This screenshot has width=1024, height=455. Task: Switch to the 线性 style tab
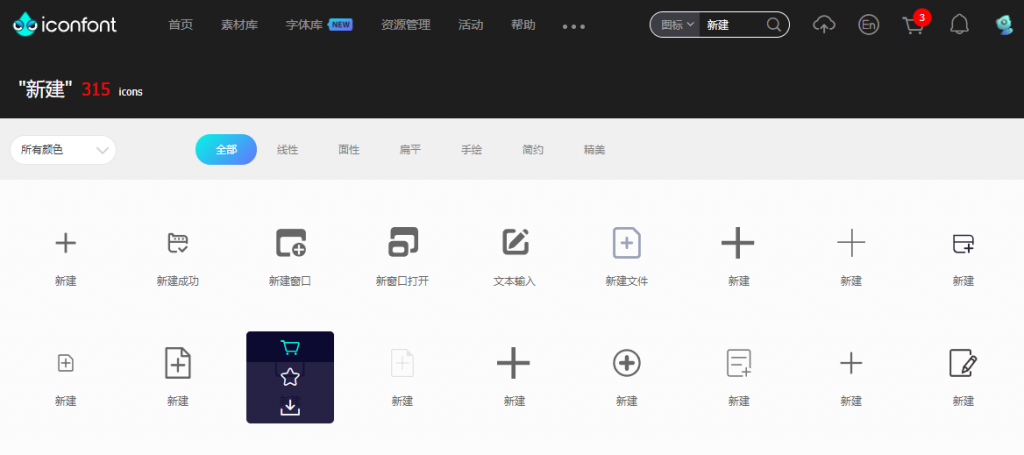pos(288,150)
